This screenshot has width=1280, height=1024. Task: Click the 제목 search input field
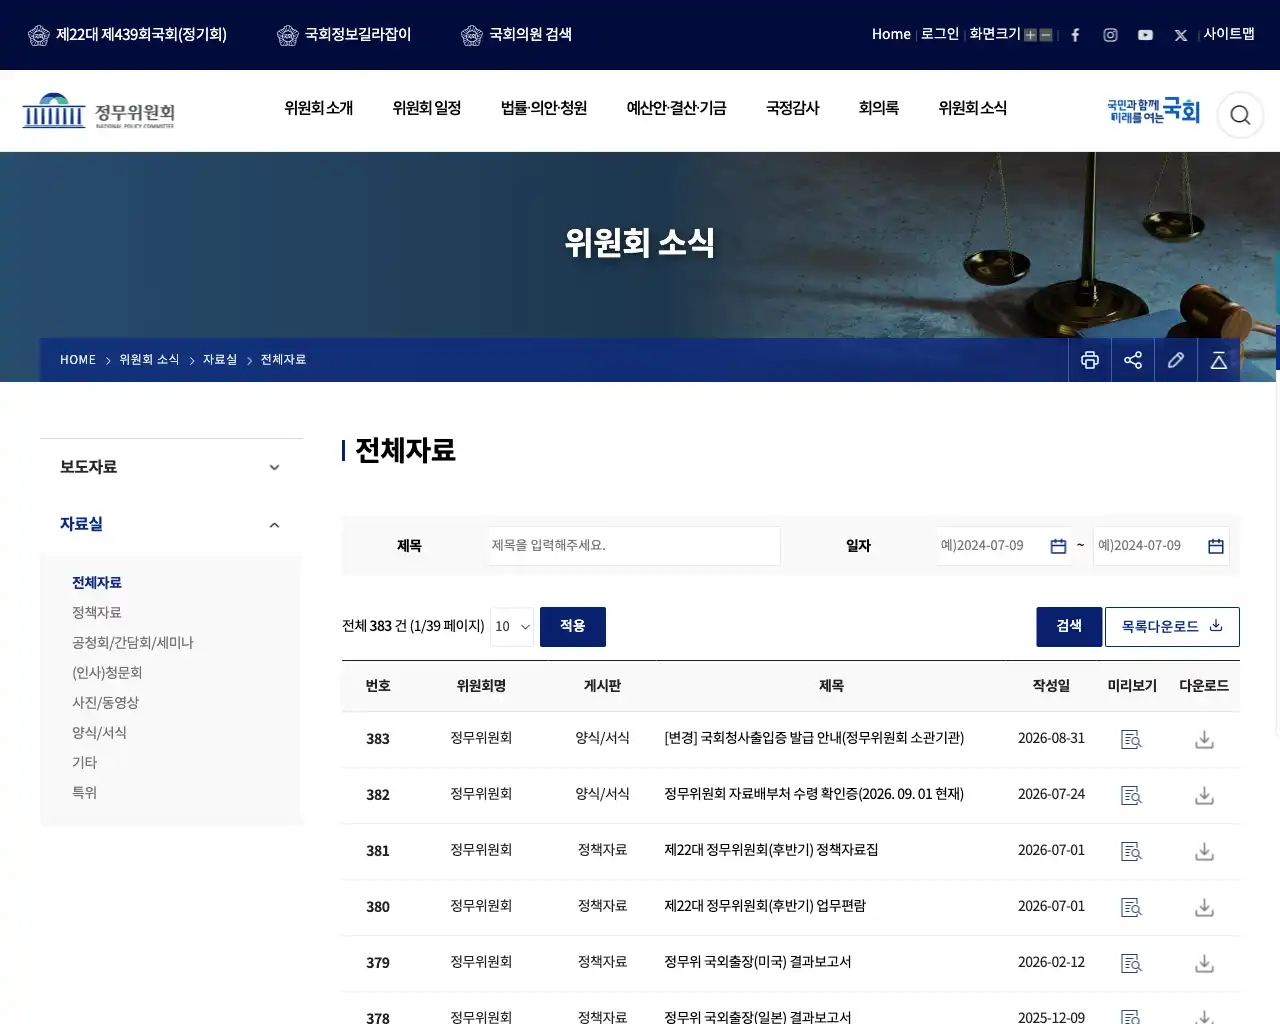(x=634, y=546)
